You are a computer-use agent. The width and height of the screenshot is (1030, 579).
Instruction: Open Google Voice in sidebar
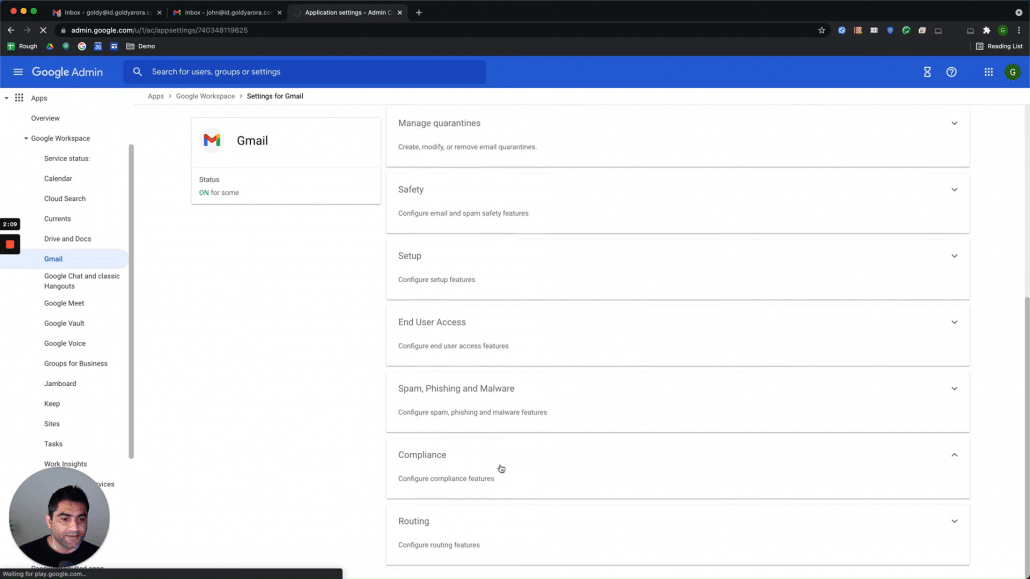64,344
